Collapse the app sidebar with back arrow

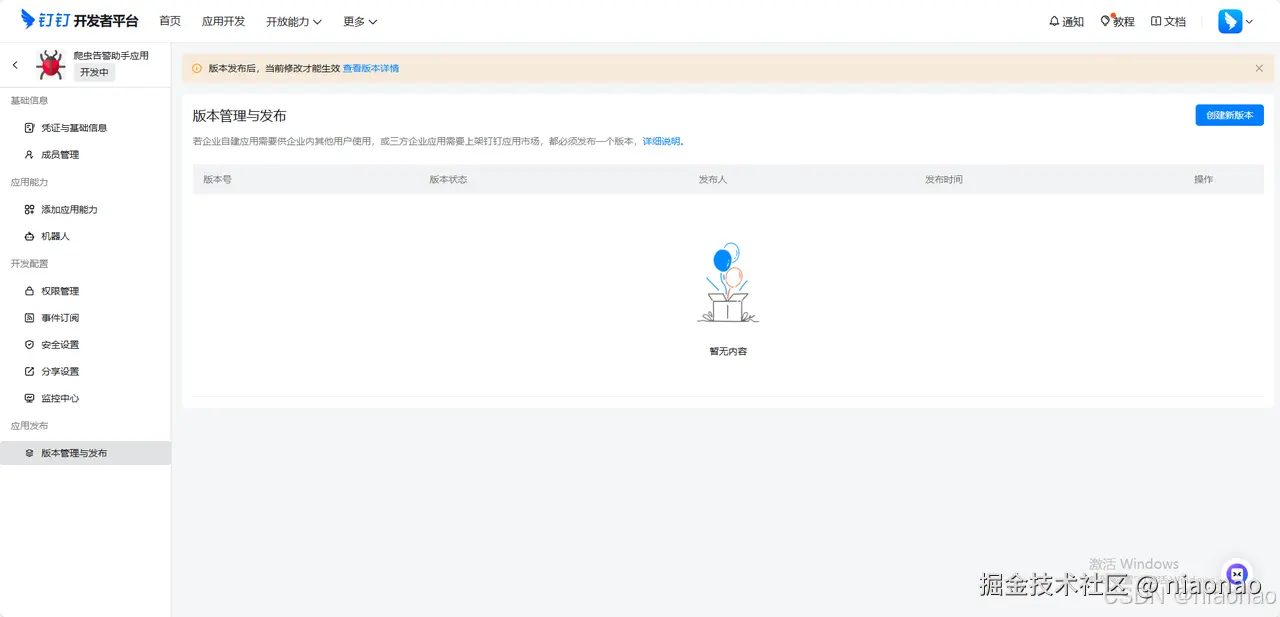(x=14, y=64)
